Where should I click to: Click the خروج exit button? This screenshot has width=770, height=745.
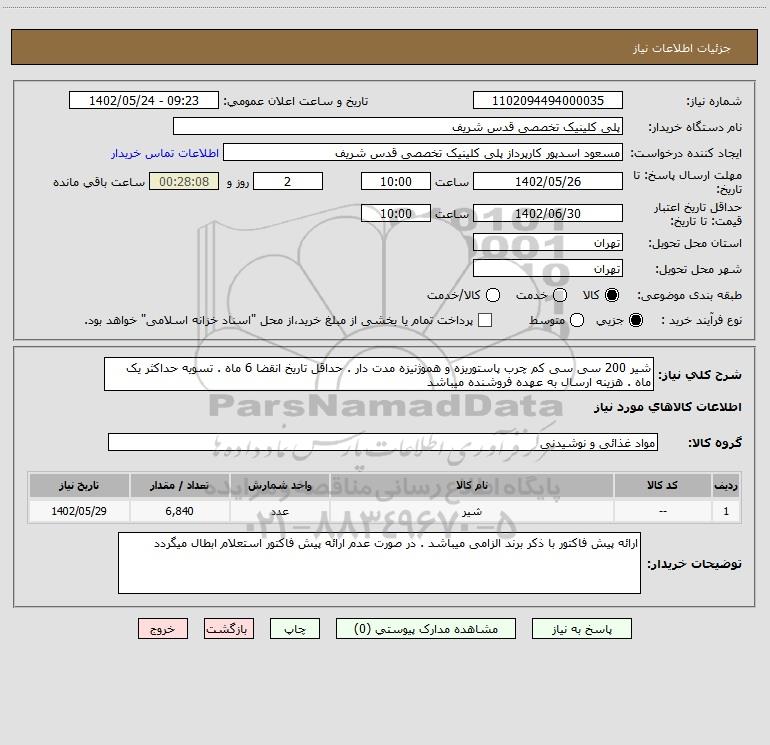163,629
